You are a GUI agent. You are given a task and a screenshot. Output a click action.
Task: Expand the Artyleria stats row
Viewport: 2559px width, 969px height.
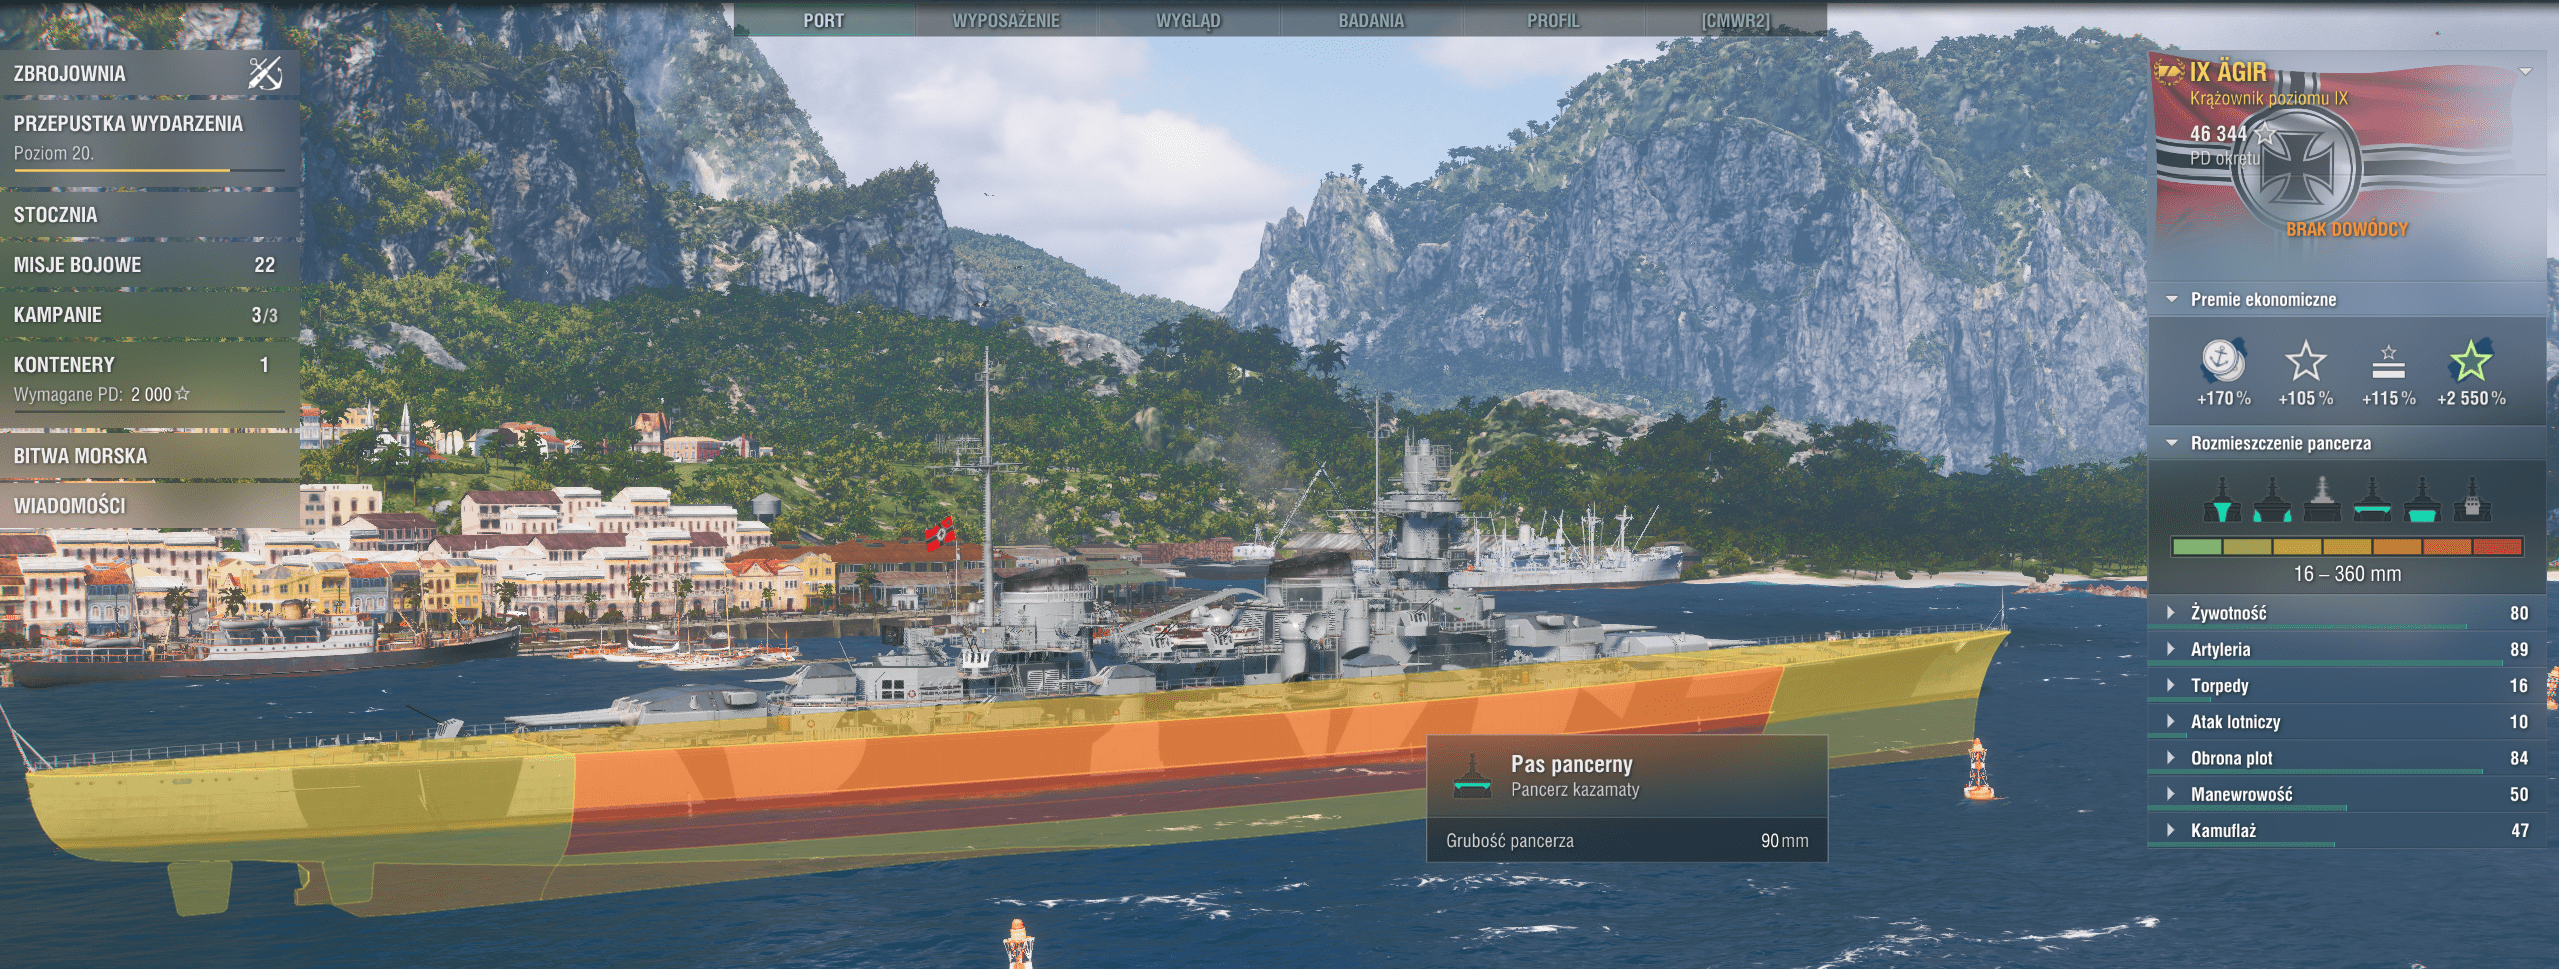2172,649
